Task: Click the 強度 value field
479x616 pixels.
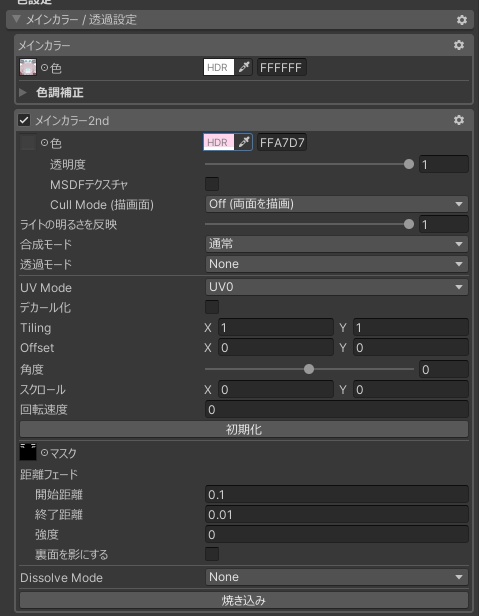Action: [337, 534]
